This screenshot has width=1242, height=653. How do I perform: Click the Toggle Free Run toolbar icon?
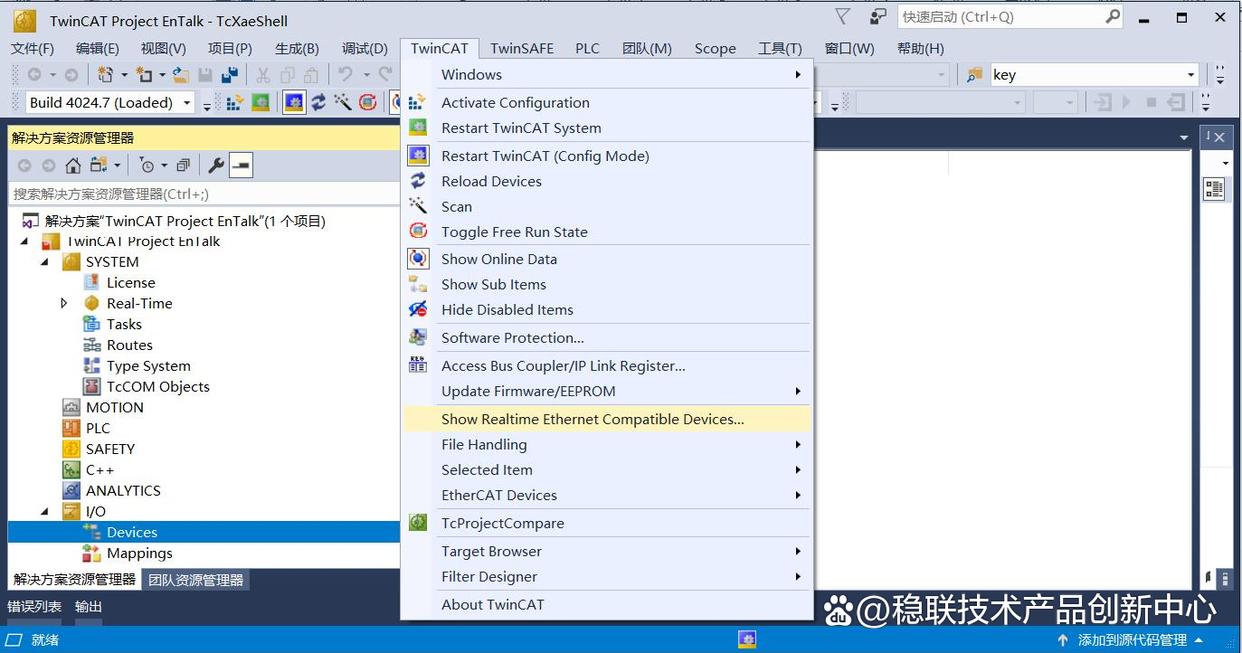[x=368, y=102]
